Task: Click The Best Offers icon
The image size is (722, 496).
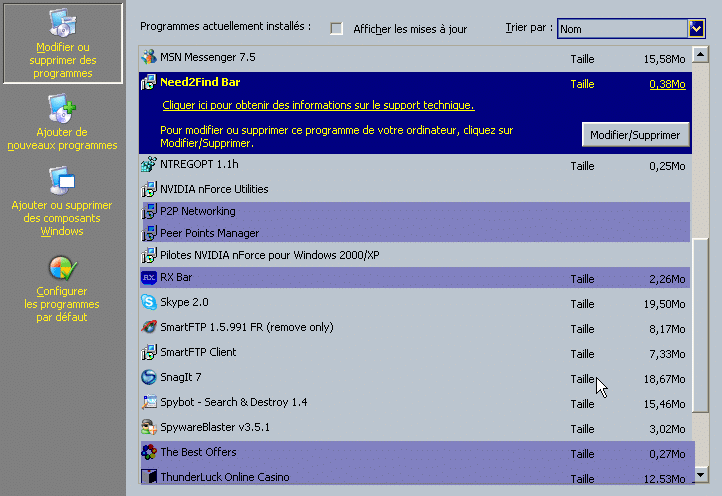Action: click(149, 452)
